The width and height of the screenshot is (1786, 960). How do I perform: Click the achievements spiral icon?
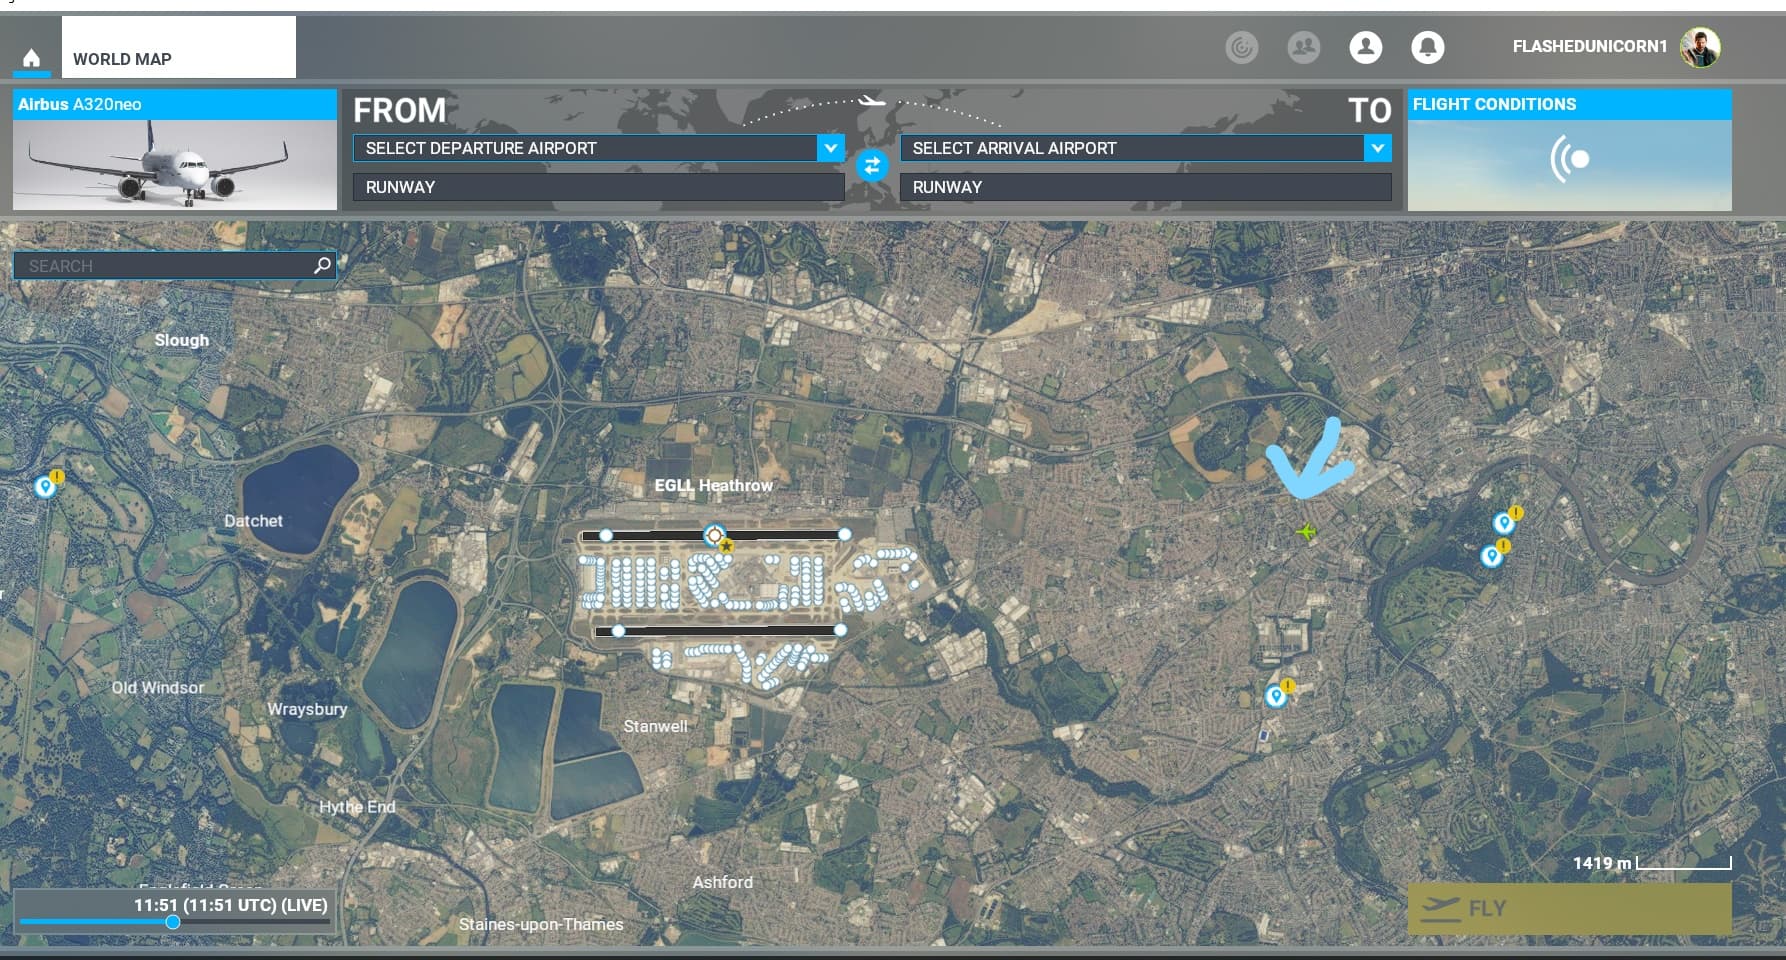click(1241, 47)
